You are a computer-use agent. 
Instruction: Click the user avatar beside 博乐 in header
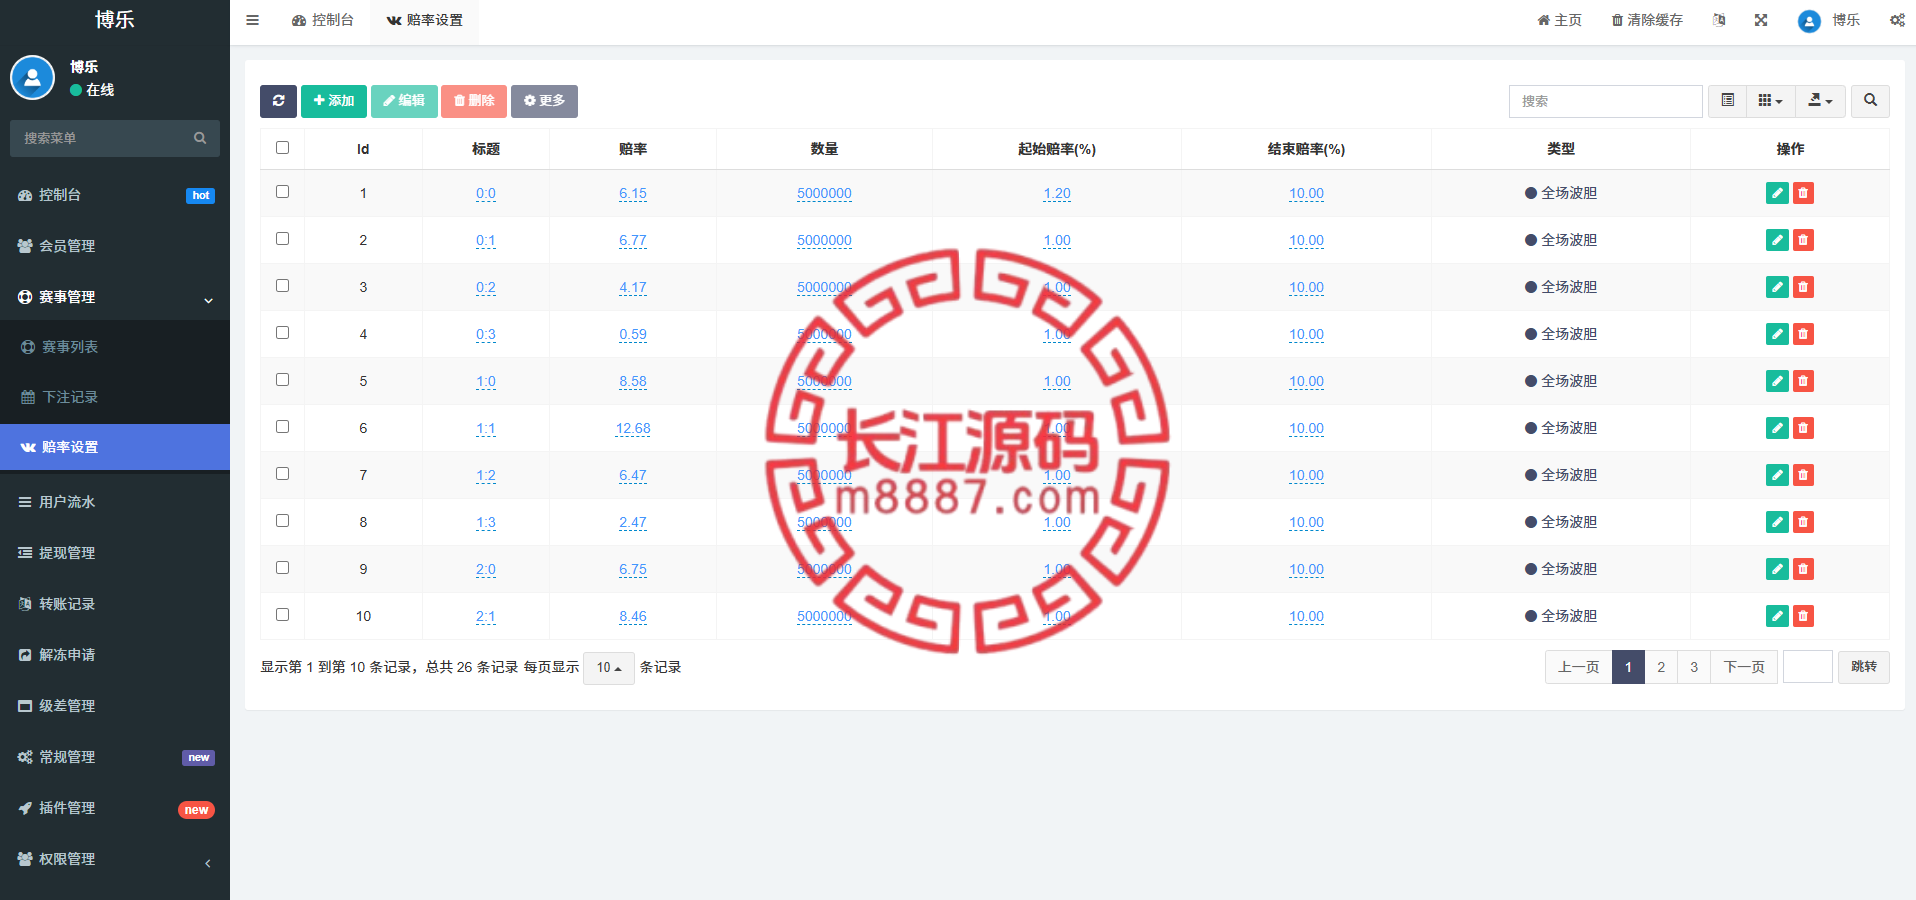pos(1809,21)
